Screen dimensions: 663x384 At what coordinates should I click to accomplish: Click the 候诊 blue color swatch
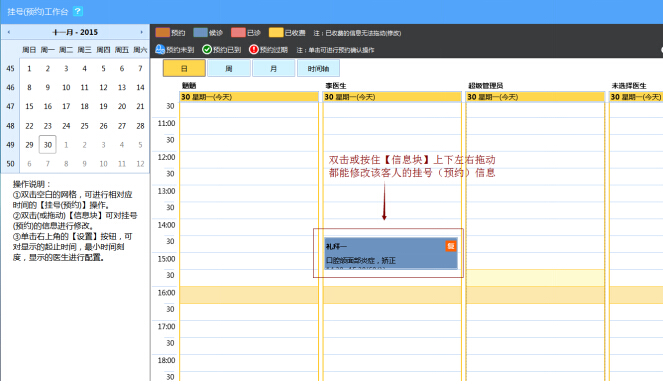tap(200, 33)
